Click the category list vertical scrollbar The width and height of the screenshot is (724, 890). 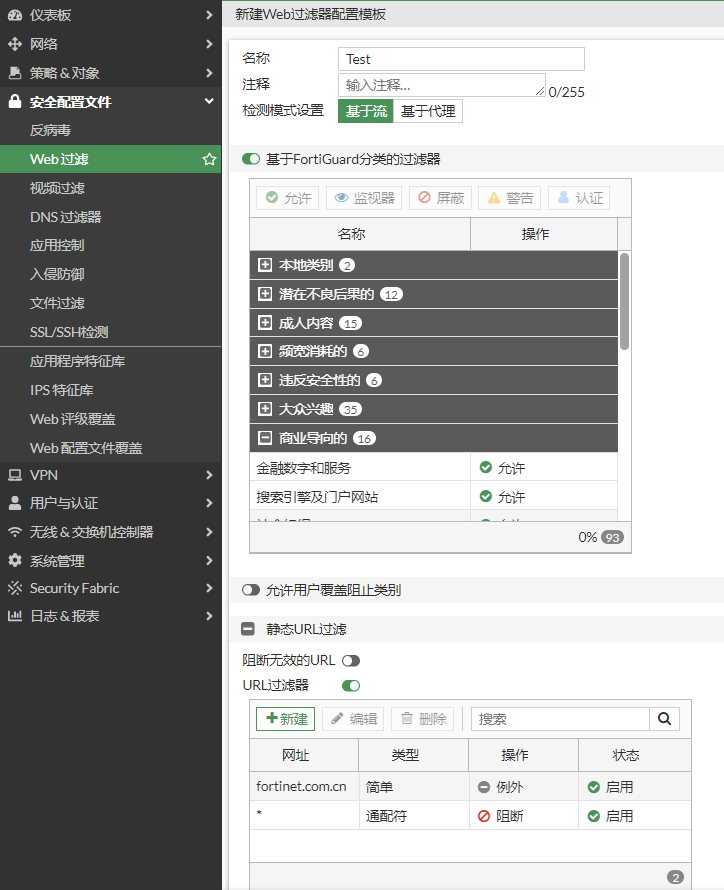[624, 300]
